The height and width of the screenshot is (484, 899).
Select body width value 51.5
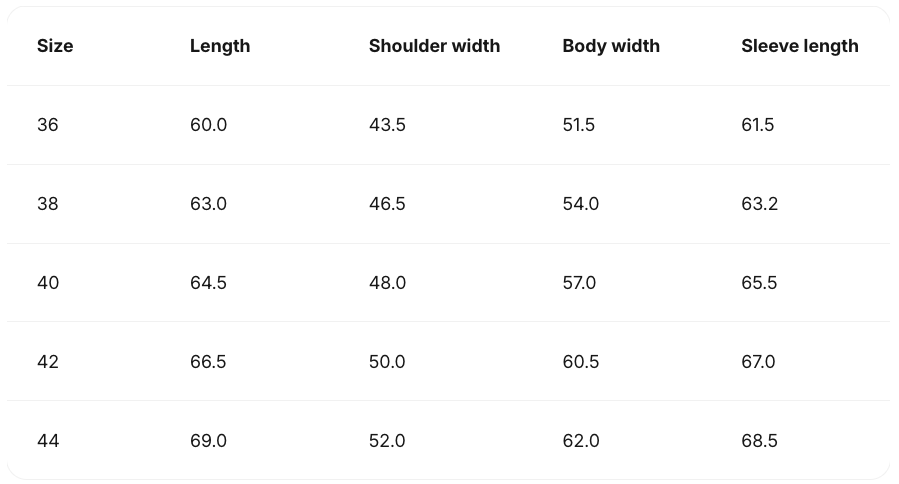579,125
